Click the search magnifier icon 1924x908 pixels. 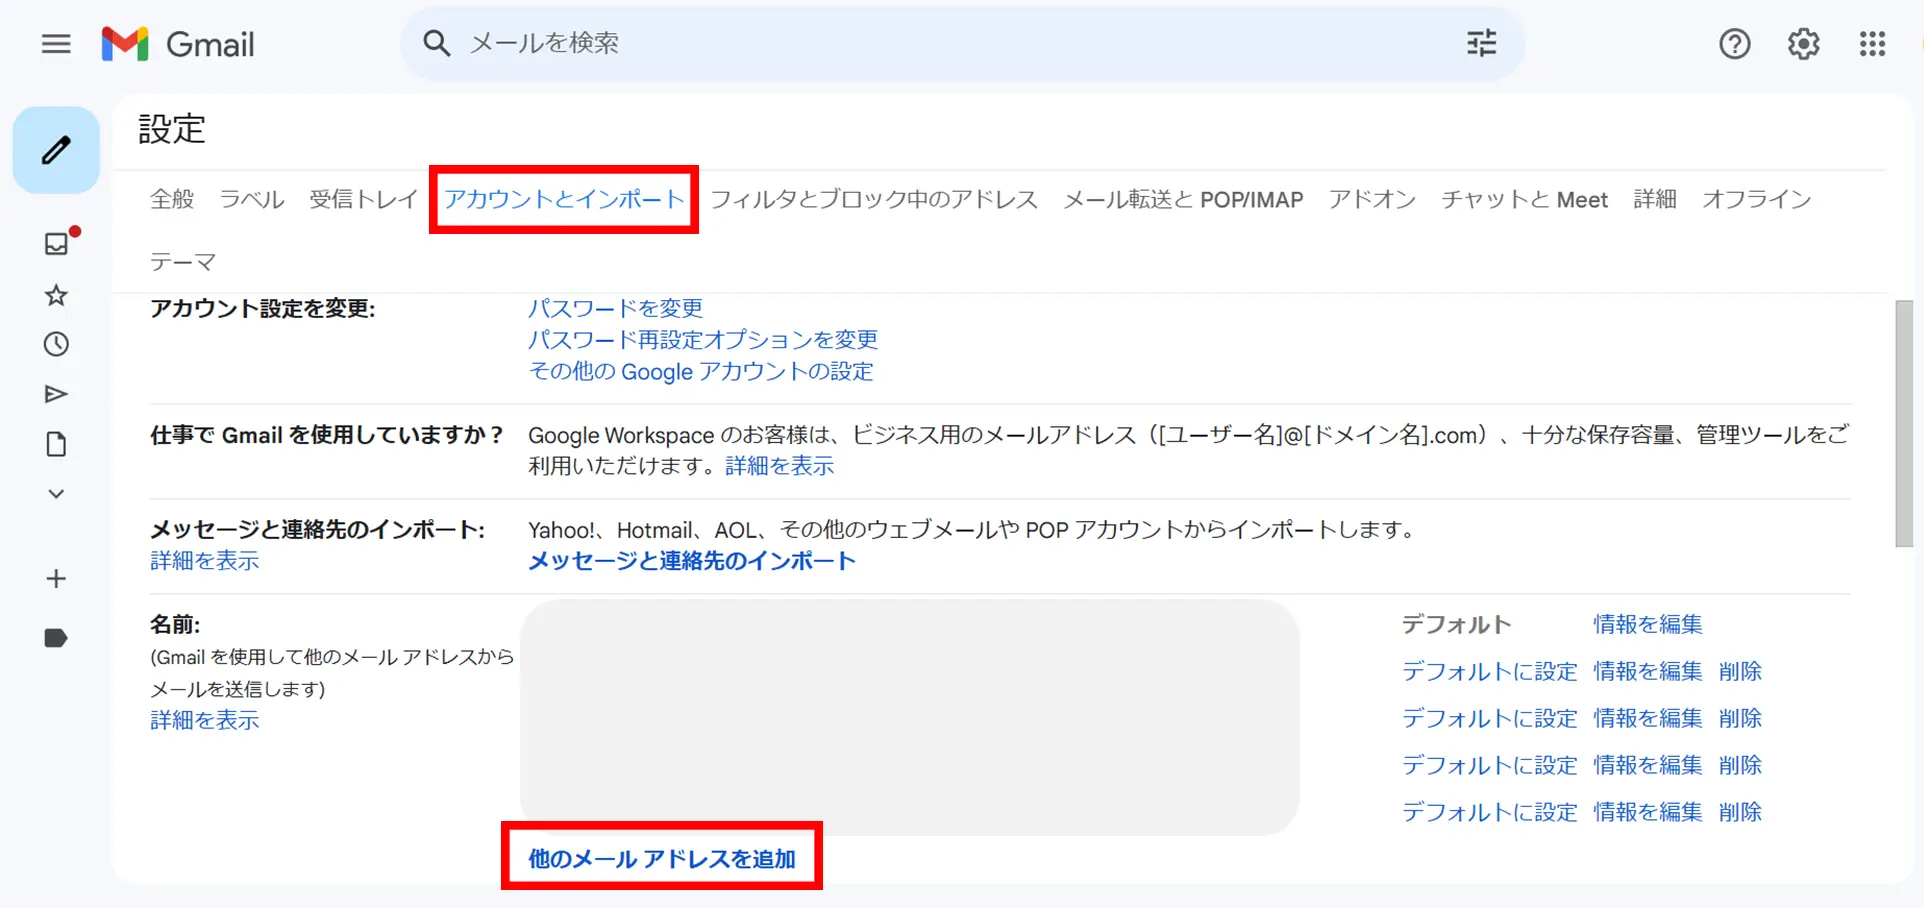[x=436, y=43]
